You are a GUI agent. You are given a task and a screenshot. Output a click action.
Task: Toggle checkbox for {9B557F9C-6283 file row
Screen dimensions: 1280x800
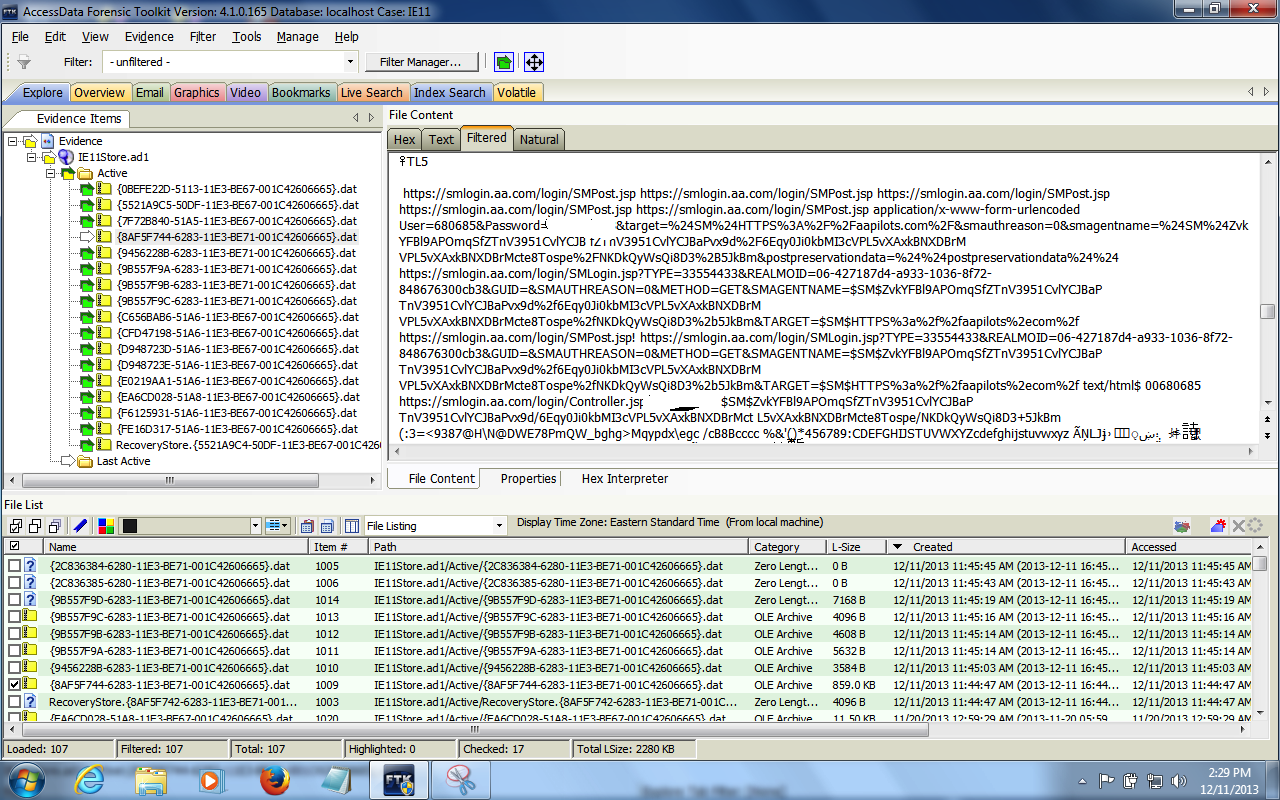(14, 617)
